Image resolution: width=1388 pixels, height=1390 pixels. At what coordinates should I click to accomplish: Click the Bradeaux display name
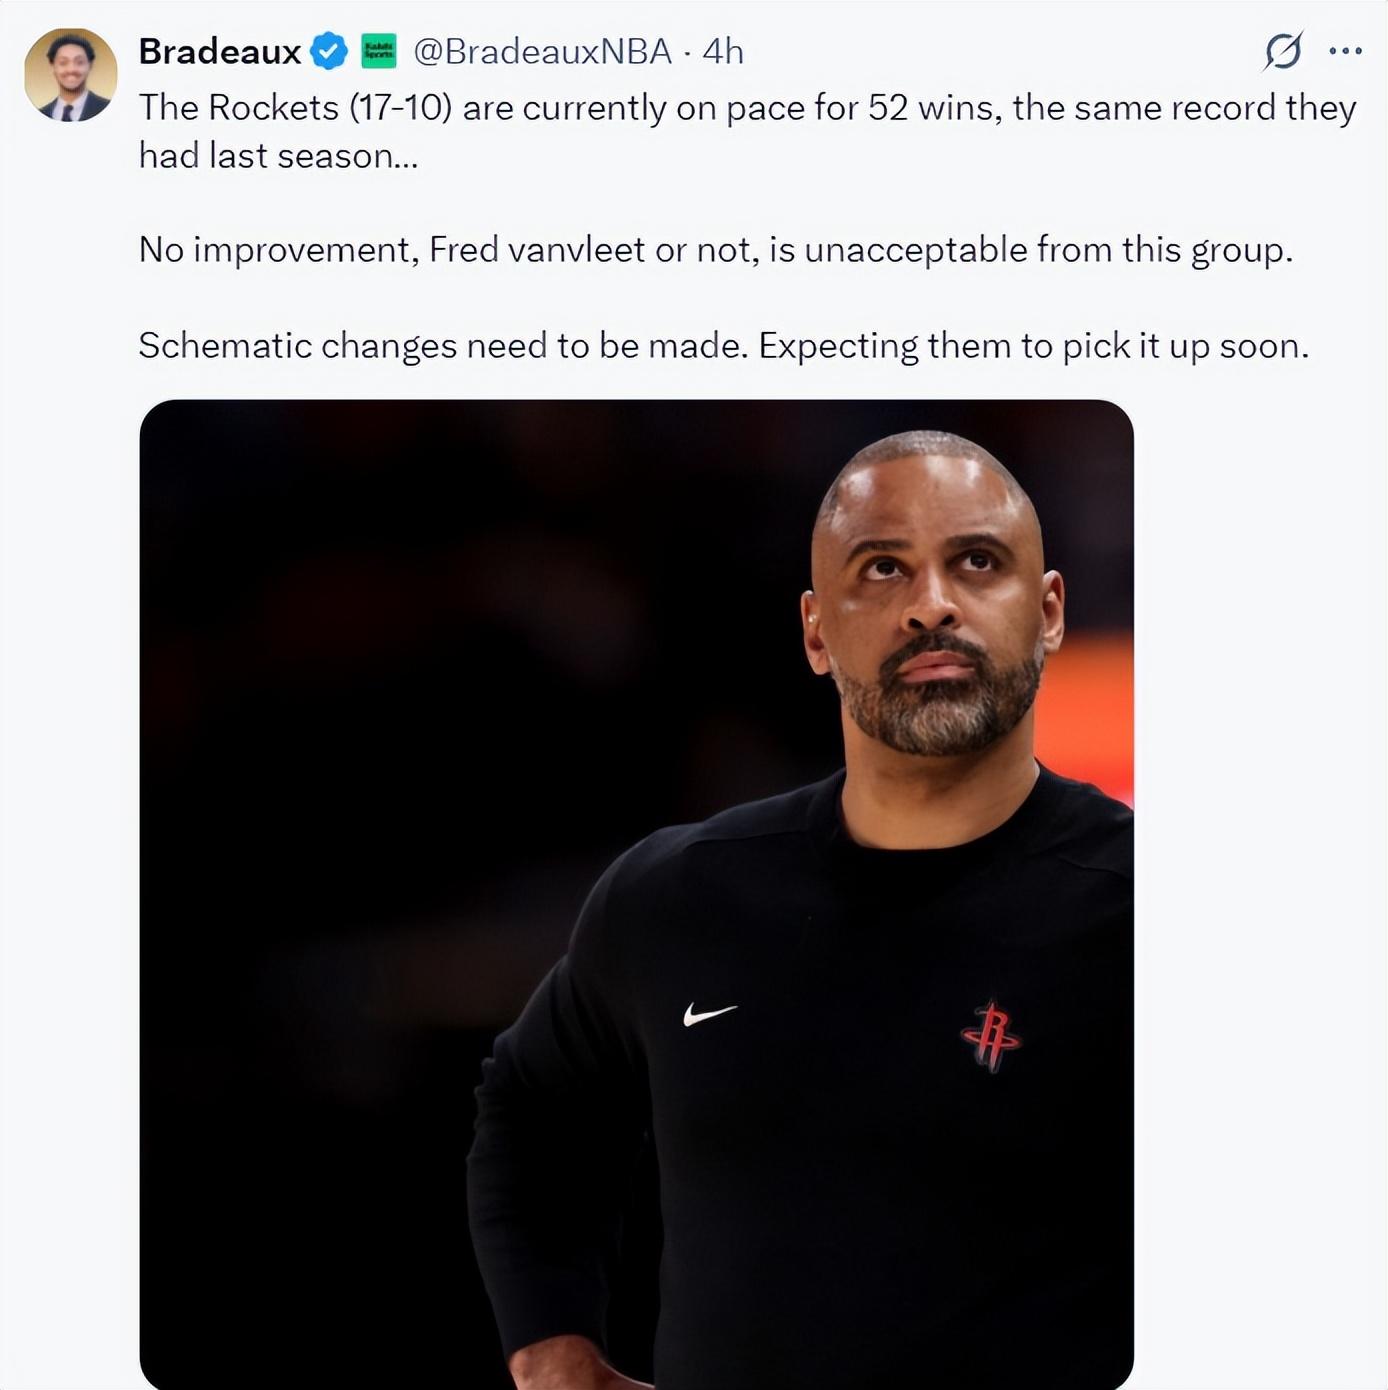tap(220, 51)
